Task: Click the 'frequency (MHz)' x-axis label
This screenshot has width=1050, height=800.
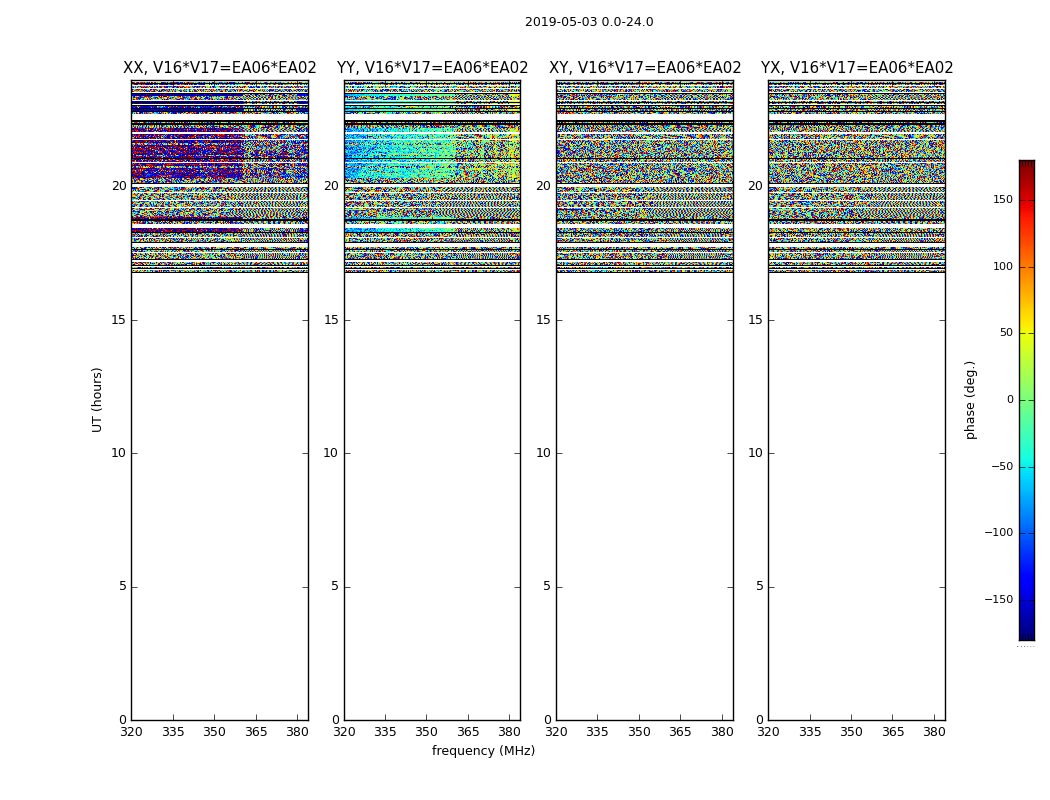Action: coord(483,751)
